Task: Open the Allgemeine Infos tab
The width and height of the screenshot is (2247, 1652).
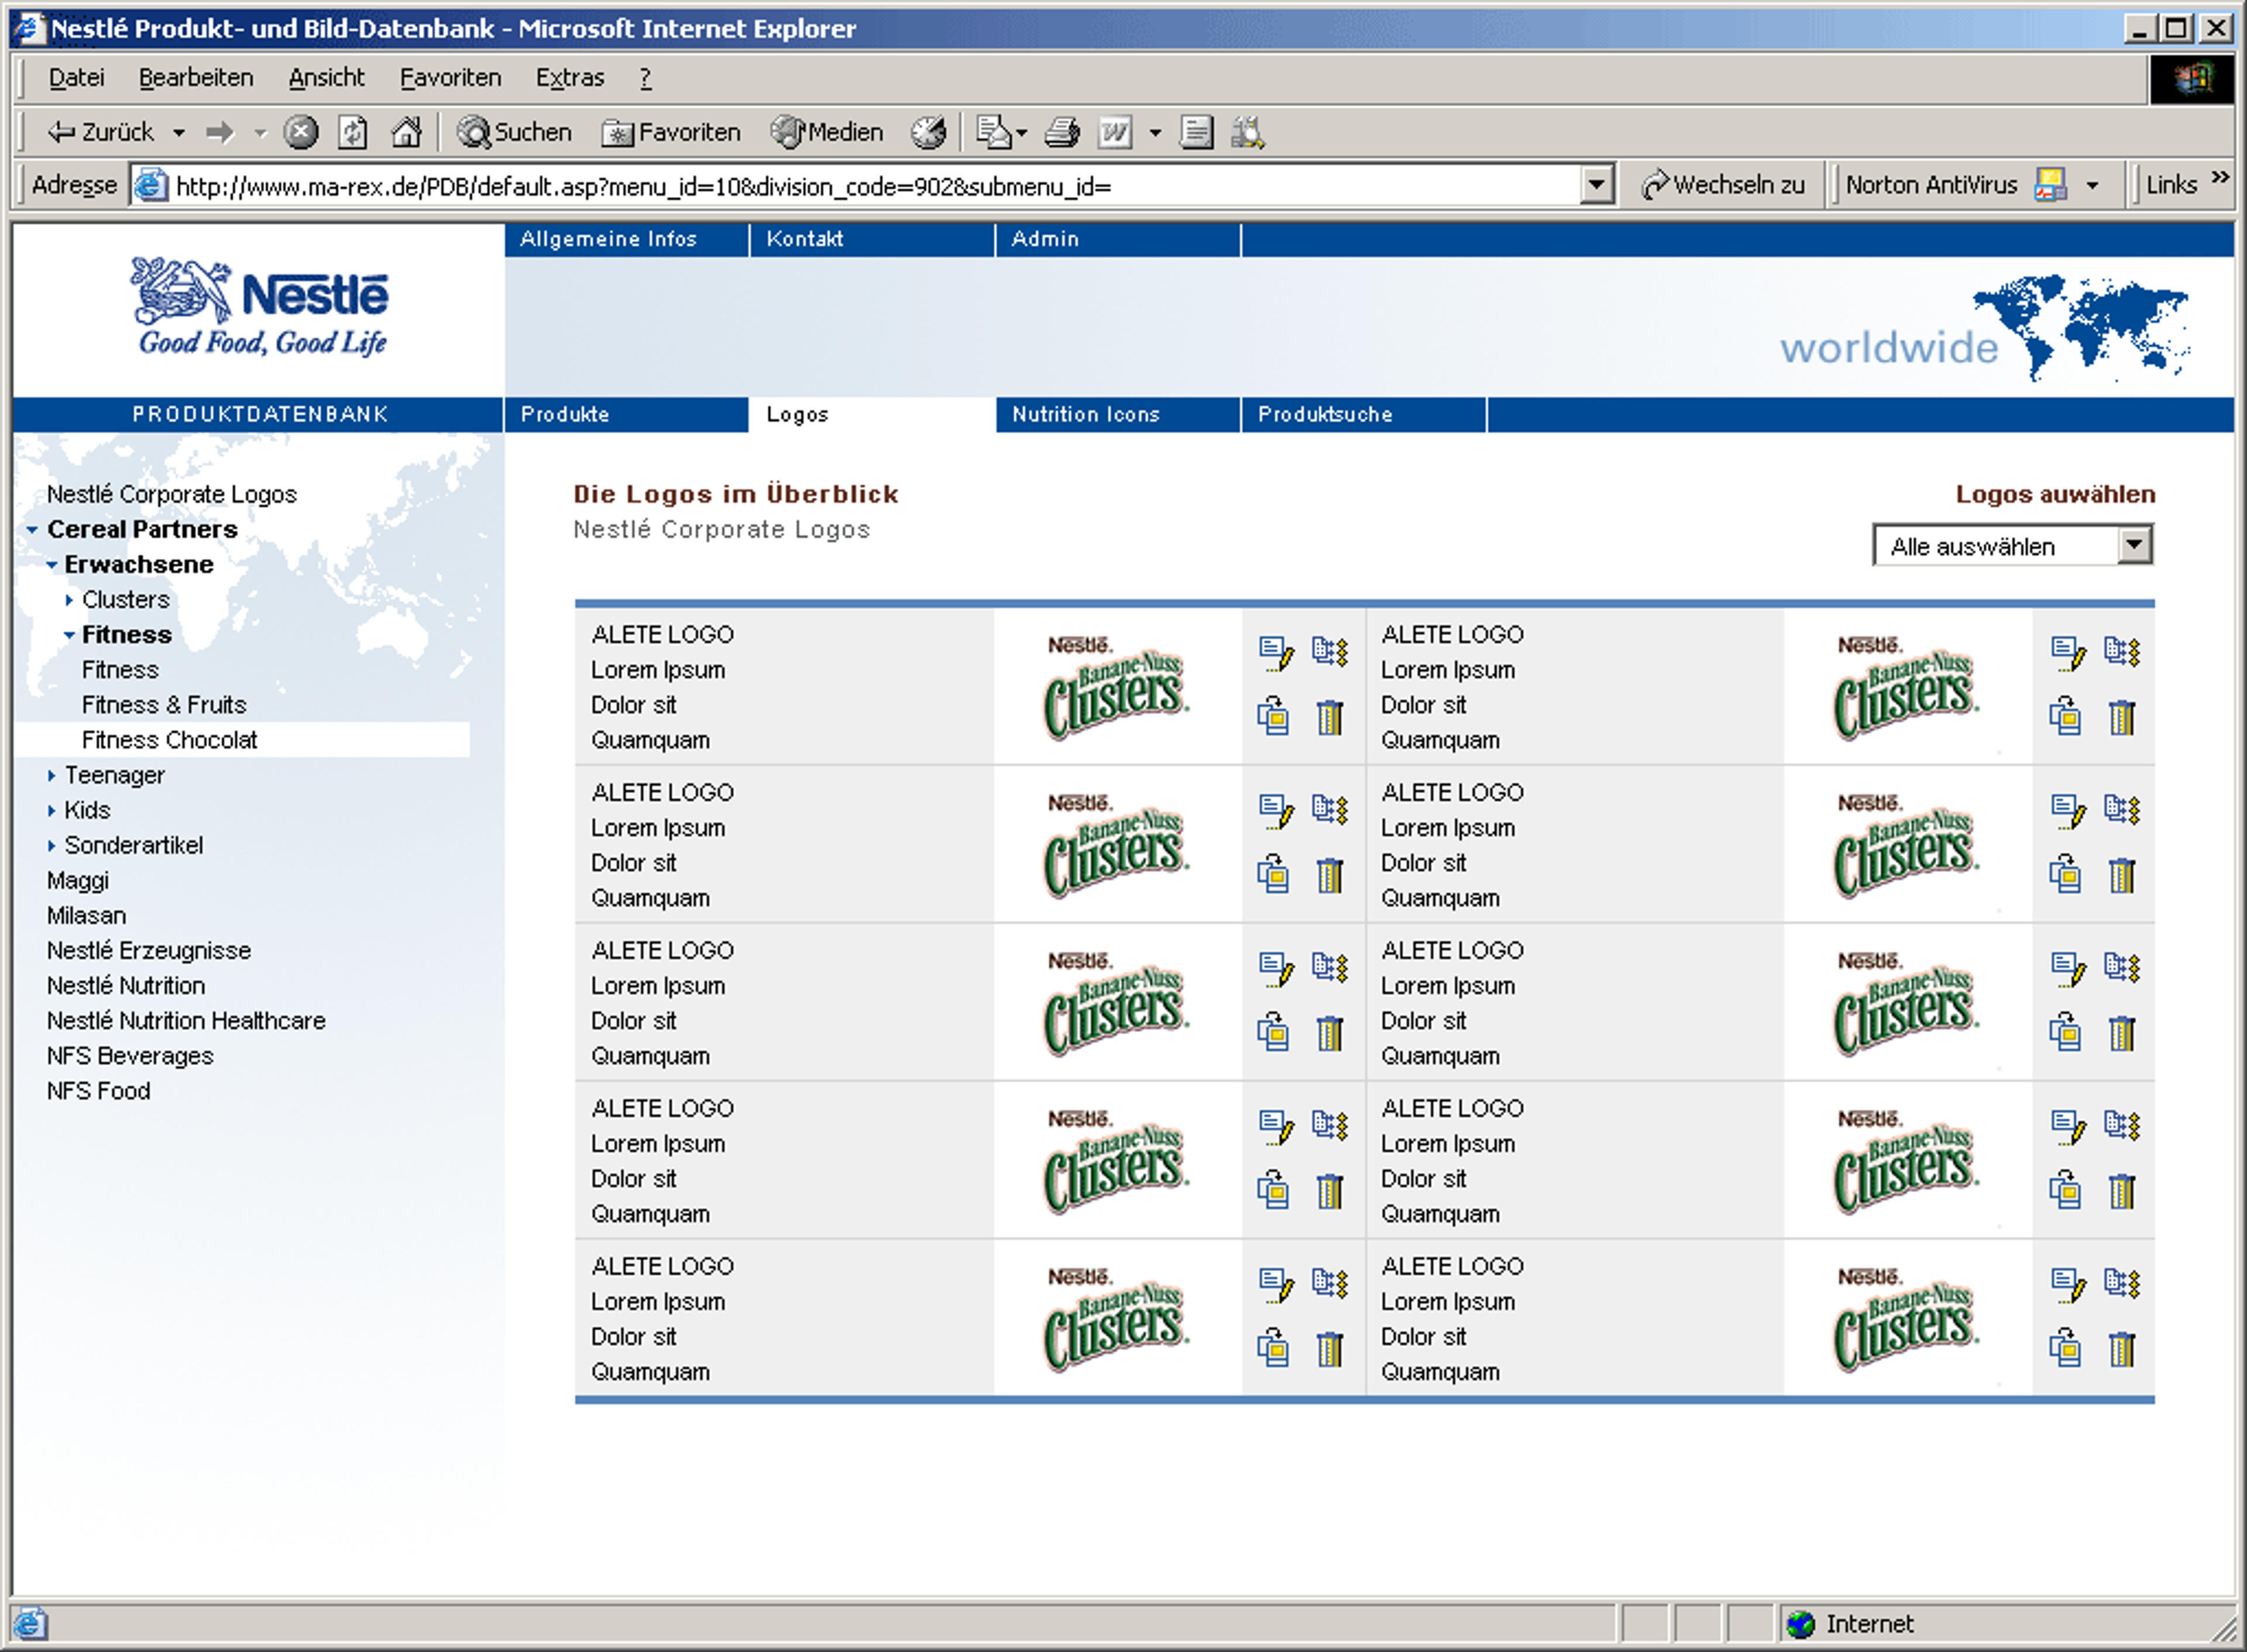Action: 626,240
